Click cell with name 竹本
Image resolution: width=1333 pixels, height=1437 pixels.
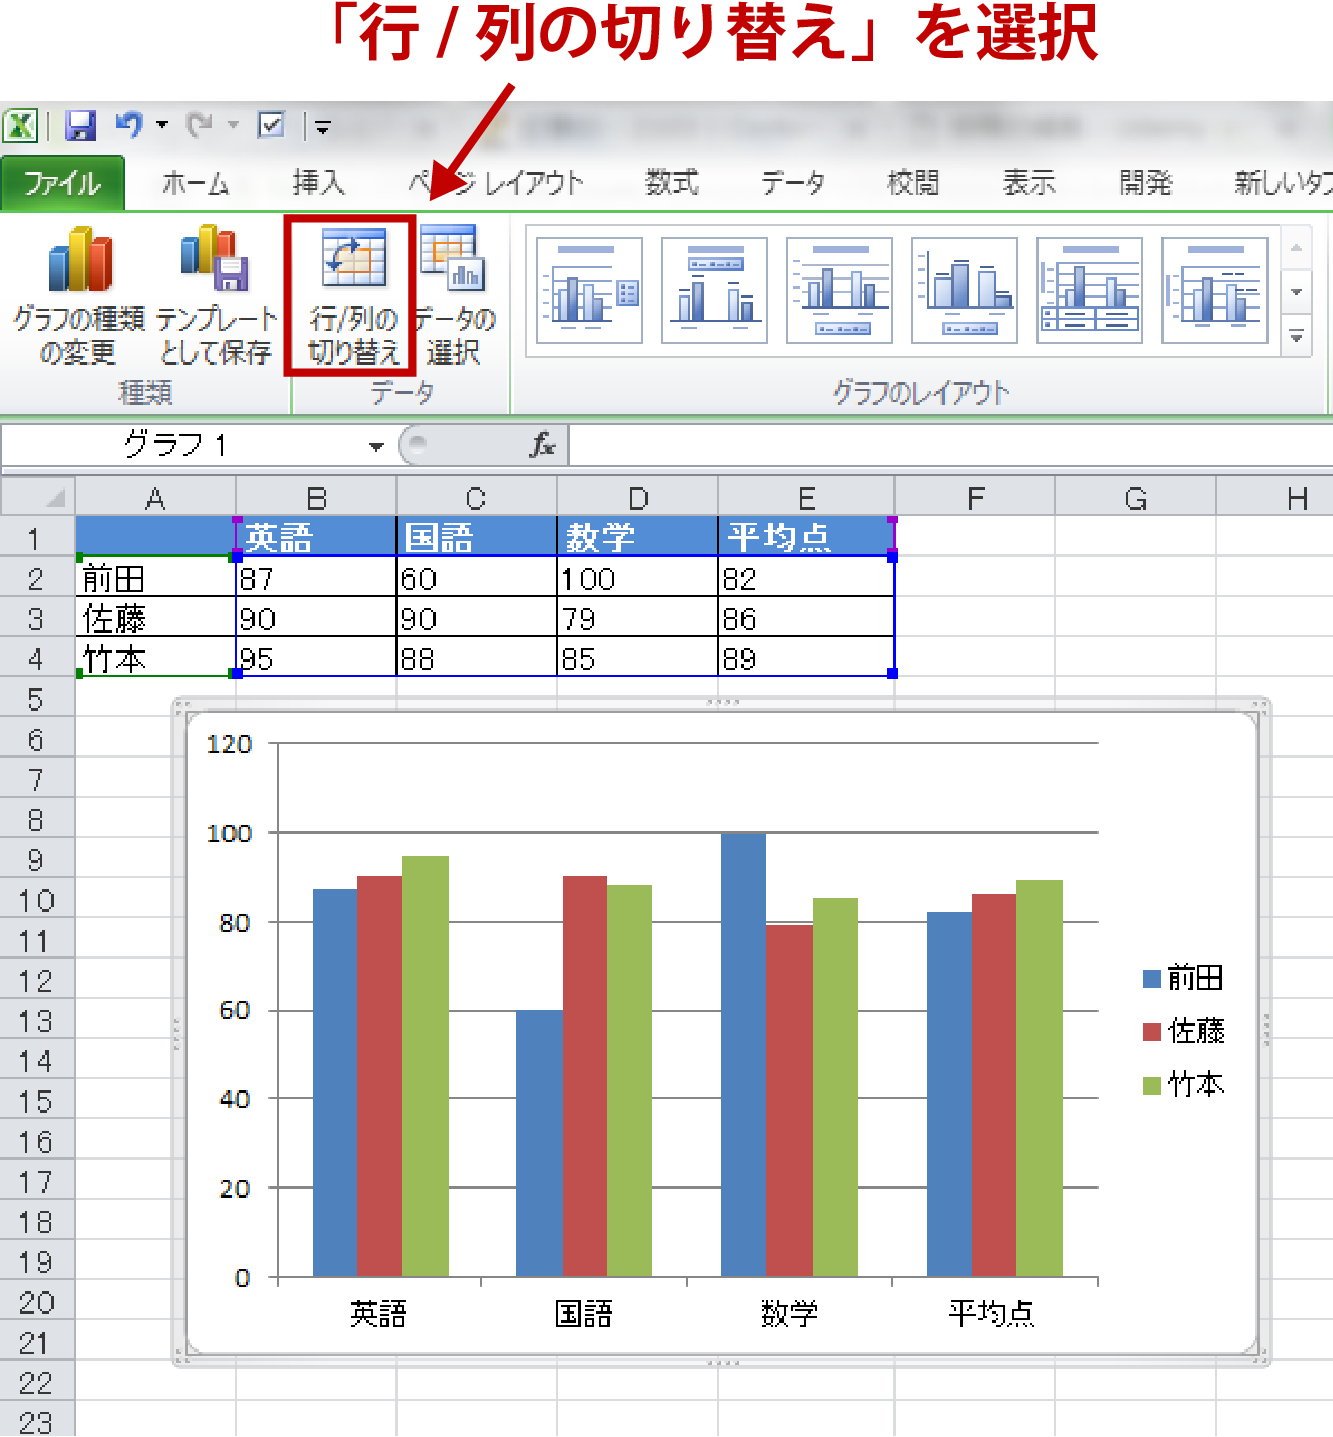tap(156, 657)
